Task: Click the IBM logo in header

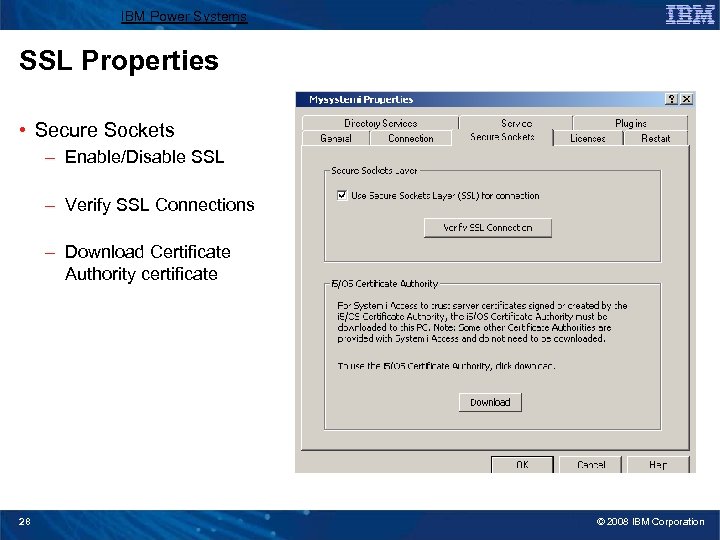Action: click(690, 14)
